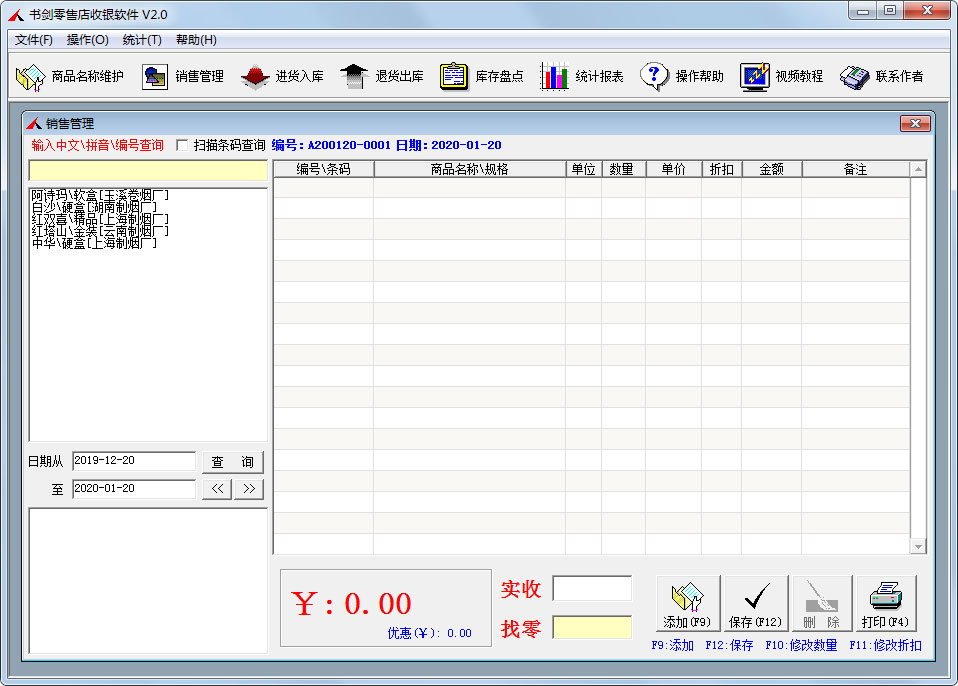Open the 操作(O) menu
Image resolution: width=958 pixels, height=686 pixels.
pos(87,40)
